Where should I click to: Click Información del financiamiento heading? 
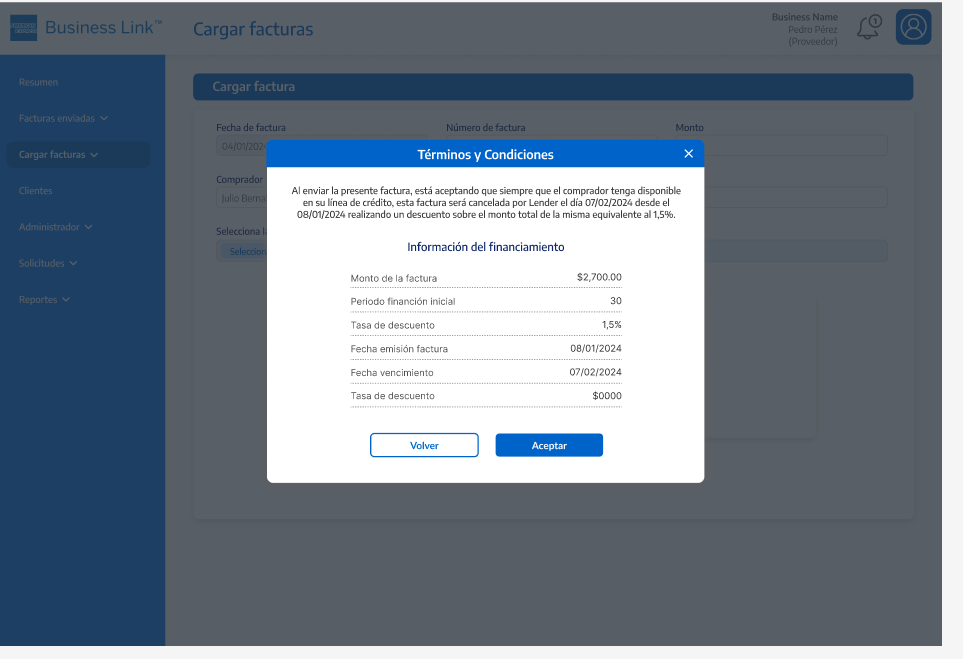485,246
